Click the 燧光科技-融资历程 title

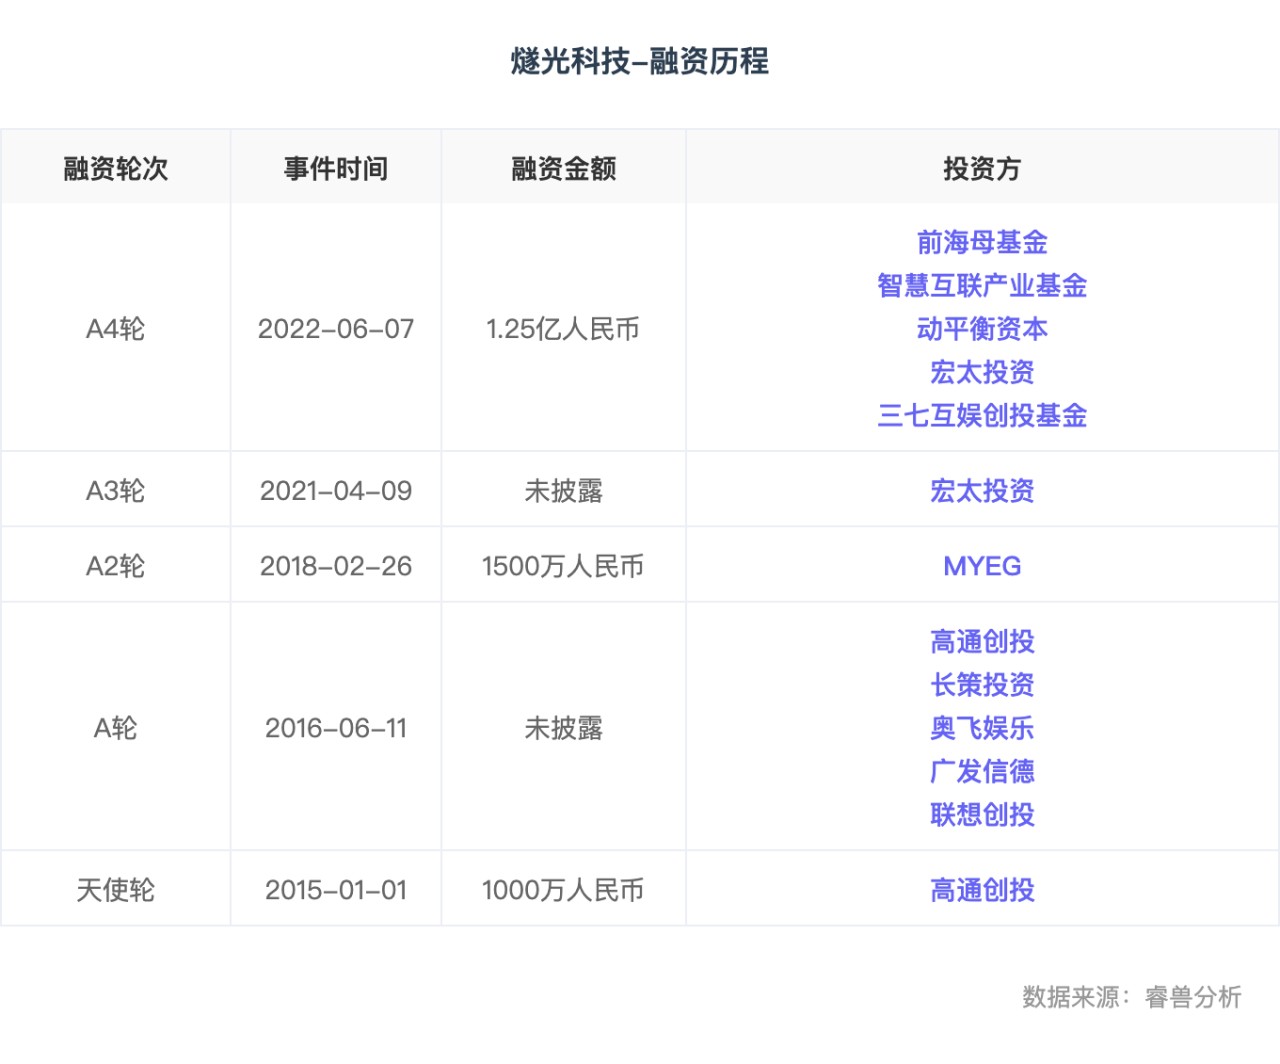click(x=640, y=61)
